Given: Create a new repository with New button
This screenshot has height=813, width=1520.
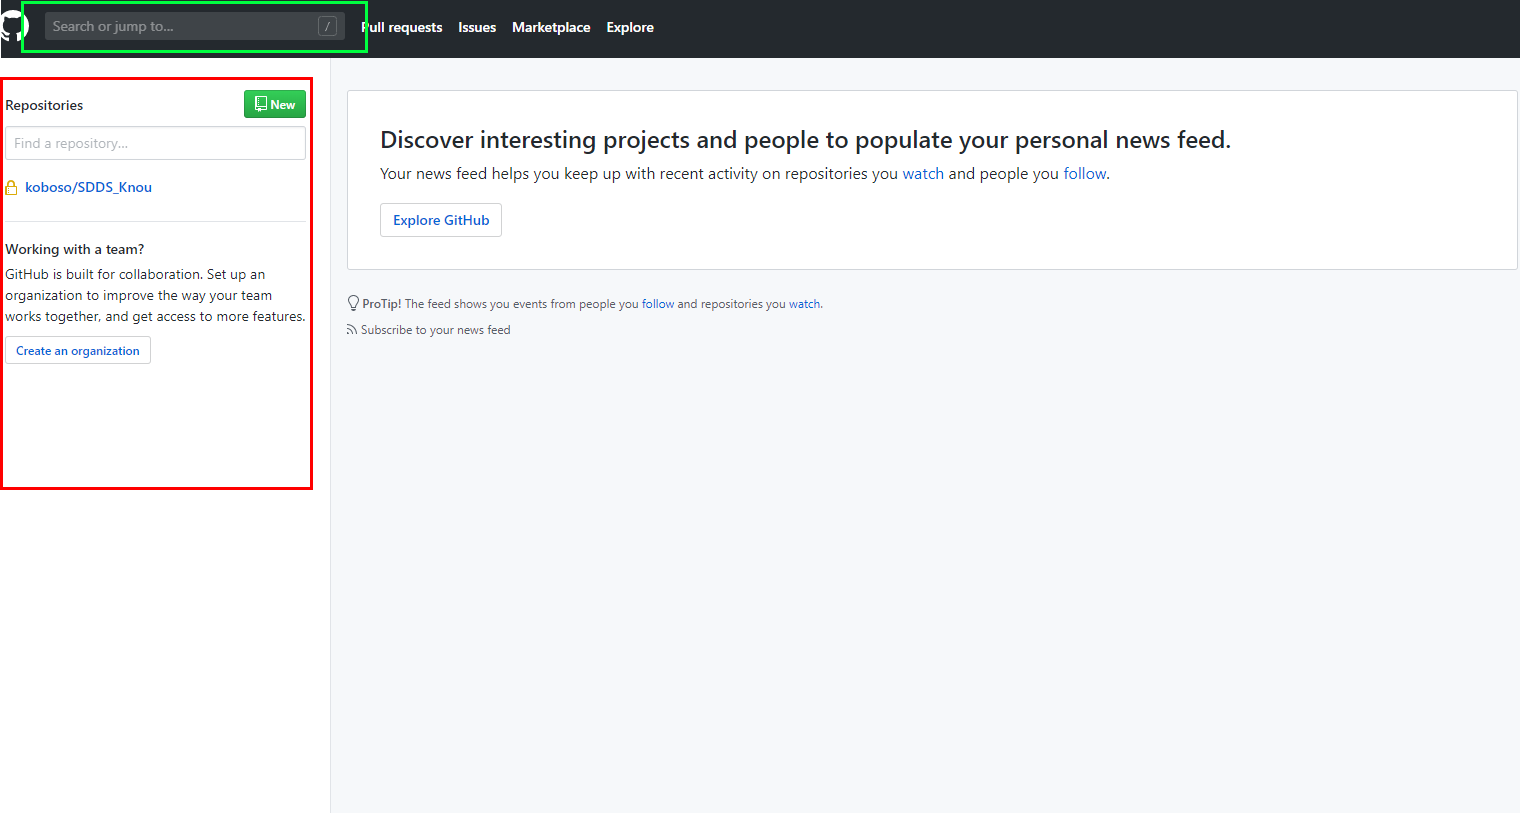Looking at the screenshot, I should [275, 104].
